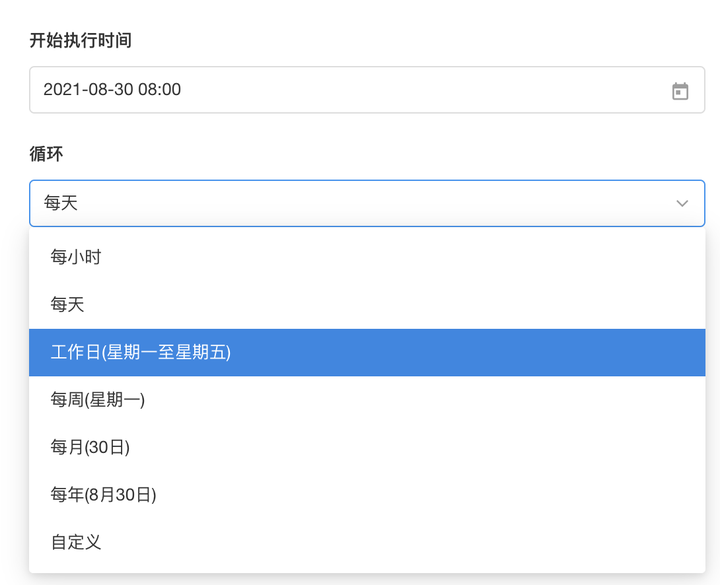Click the 循环 field label
This screenshot has width=720, height=585.
(47, 154)
